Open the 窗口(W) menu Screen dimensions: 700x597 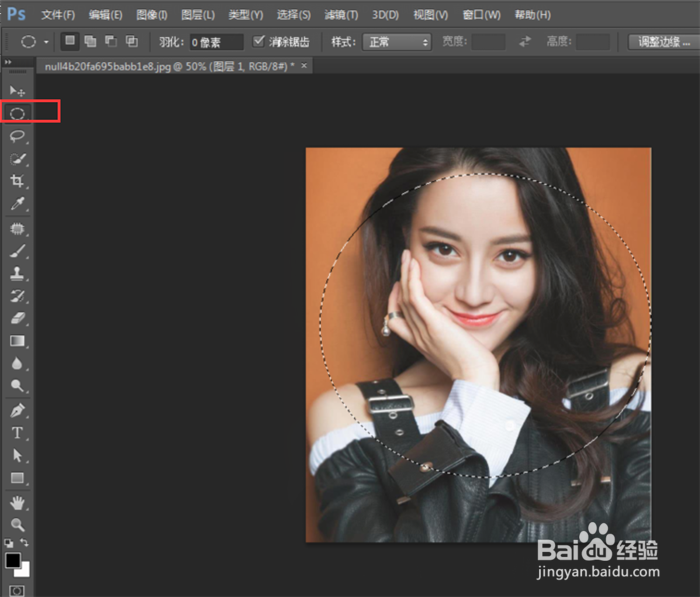coord(481,15)
